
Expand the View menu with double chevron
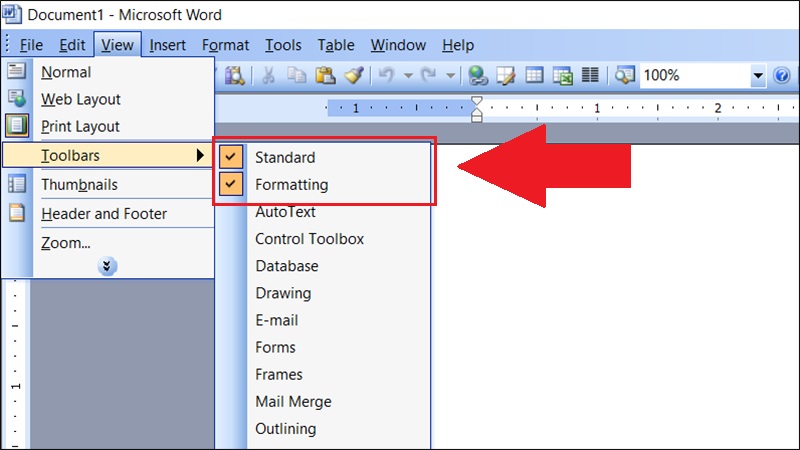pos(107,266)
